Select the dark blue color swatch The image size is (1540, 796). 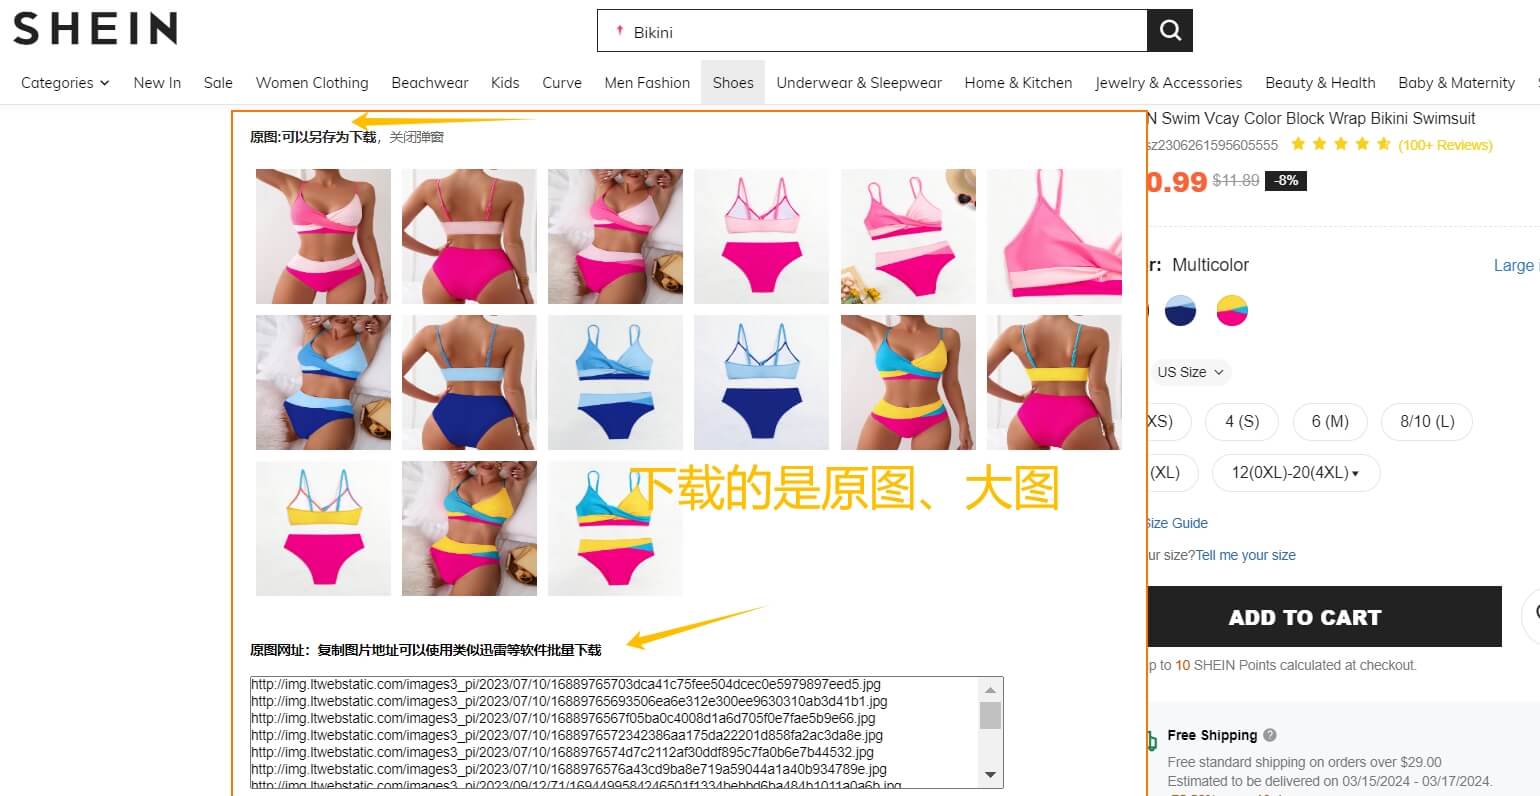(x=1181, y=310)
